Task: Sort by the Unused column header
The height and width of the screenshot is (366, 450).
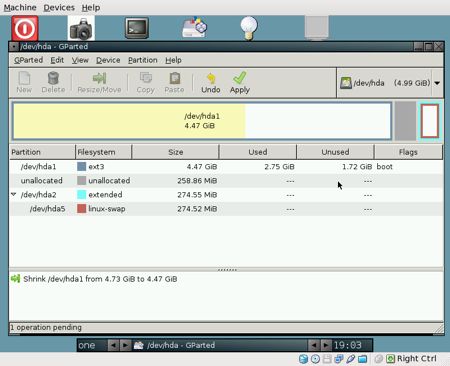Action: point(335,152)
